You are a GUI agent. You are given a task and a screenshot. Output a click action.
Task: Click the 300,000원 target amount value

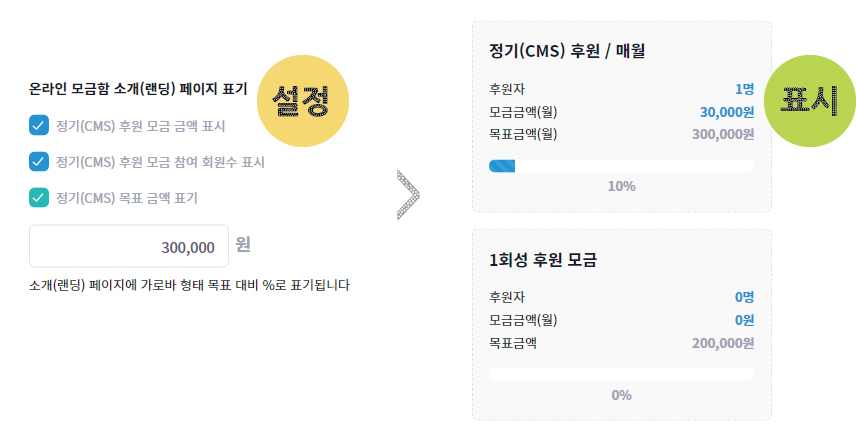[x=723, y=134]
